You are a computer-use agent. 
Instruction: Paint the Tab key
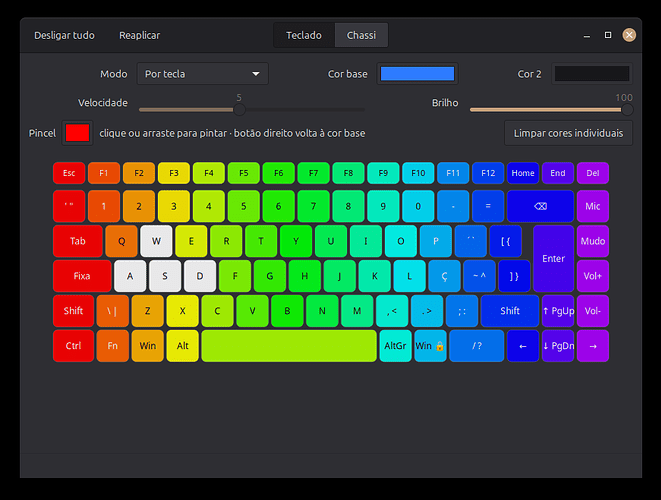[78, 241]
